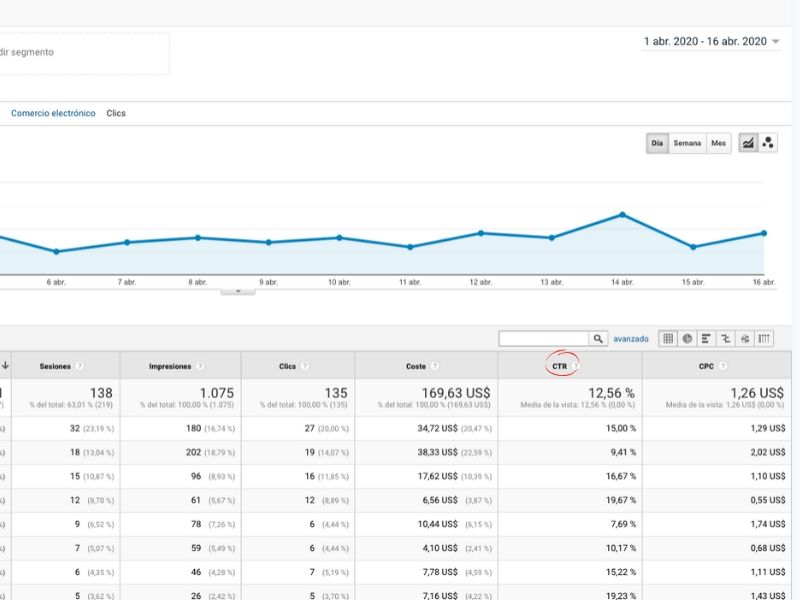Open the date range 1 abr. 2020 - 16 abr. 2020

pos(705,41)
